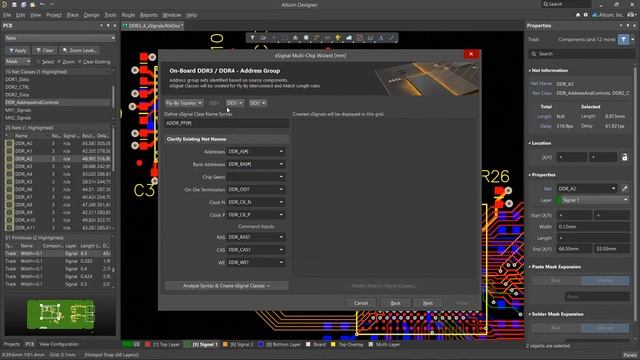Toggle the checkbox for net DDR_A5
640x360 pixels.
(9, 182)
